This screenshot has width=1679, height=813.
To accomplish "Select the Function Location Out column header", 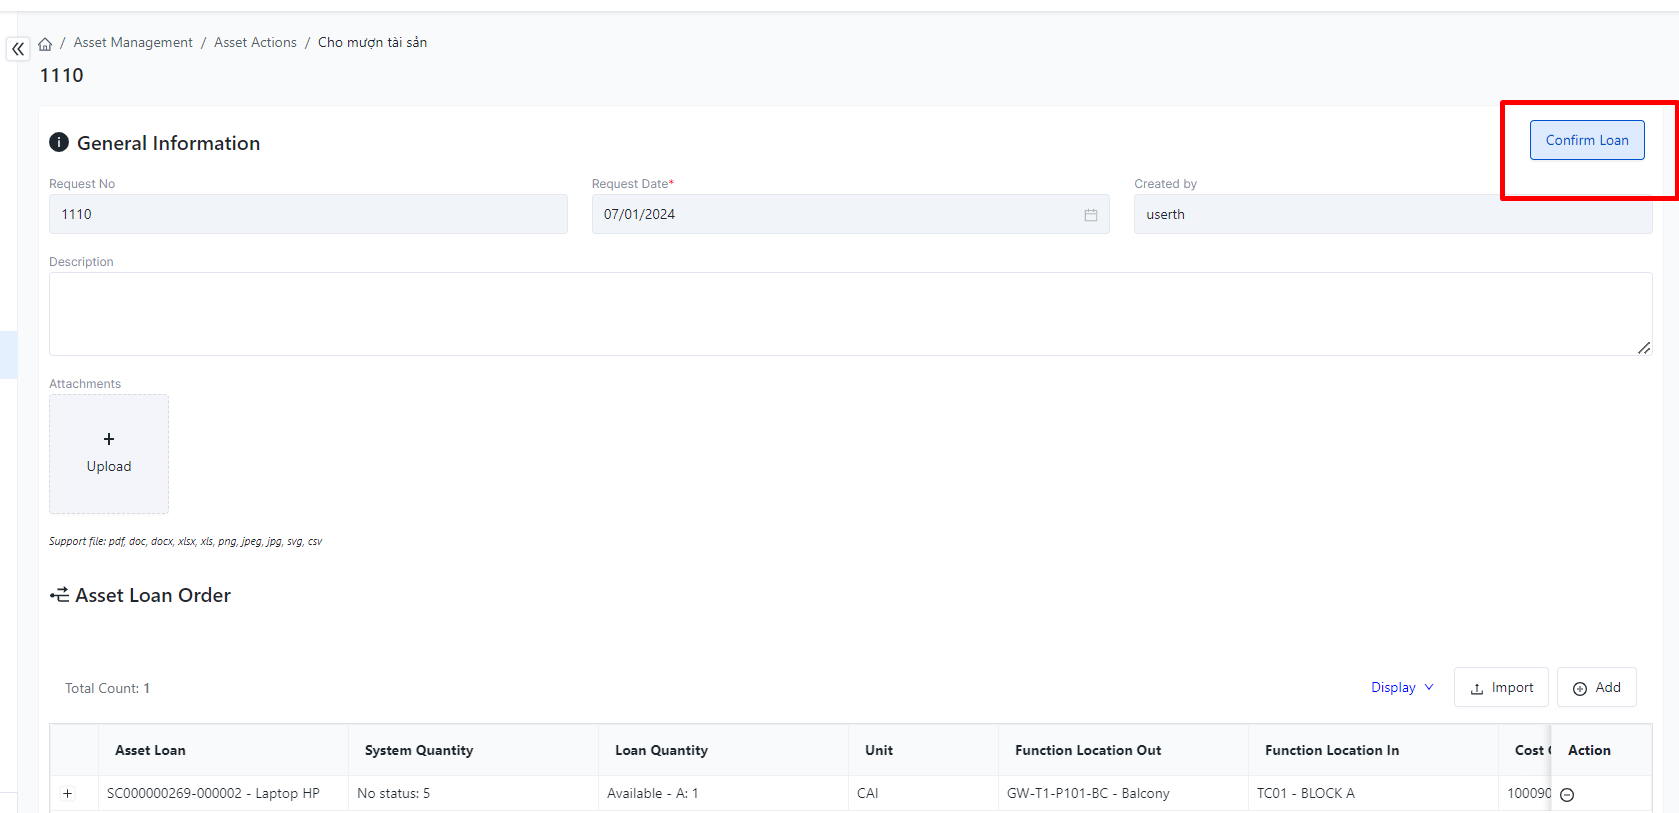I will [1088, 751].
